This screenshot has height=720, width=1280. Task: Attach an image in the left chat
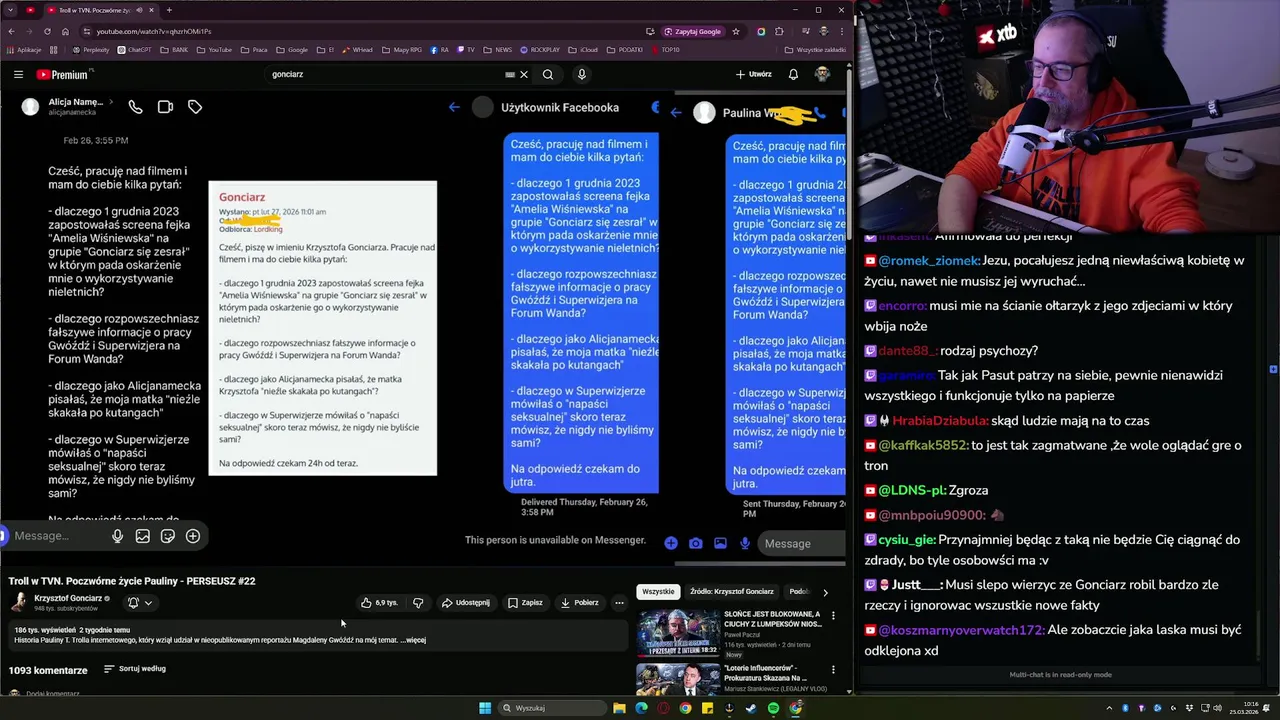tap(143, 536)
